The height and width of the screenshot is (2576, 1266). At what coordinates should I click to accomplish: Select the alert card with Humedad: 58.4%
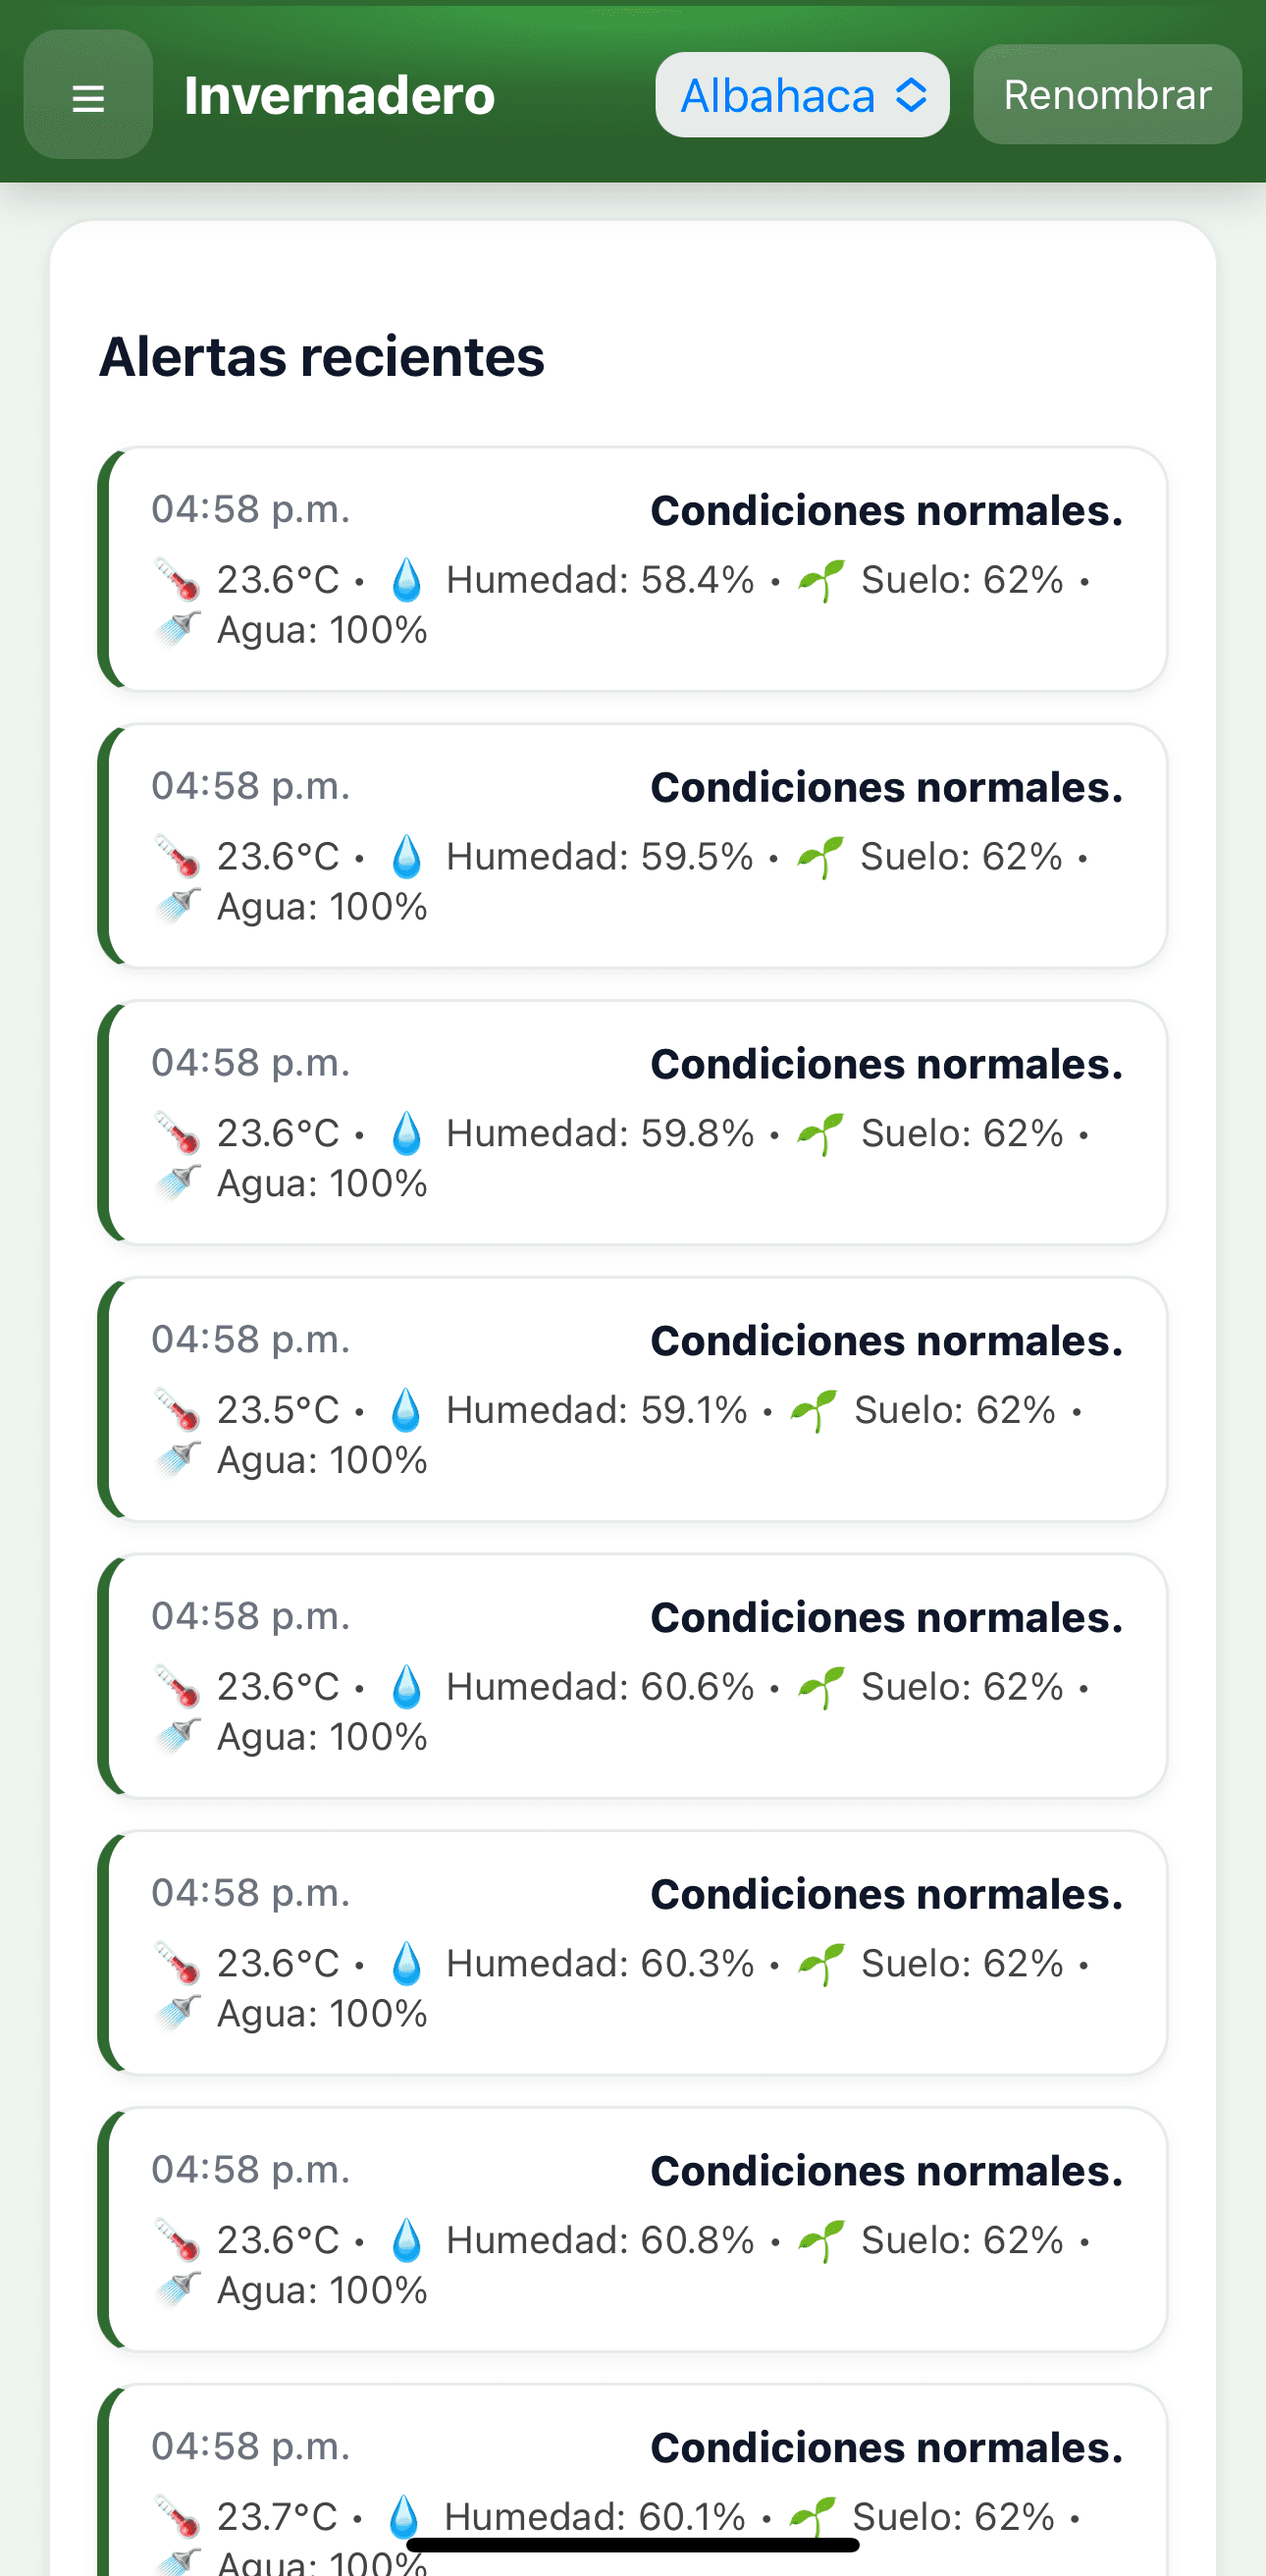[x=632, y=569]
